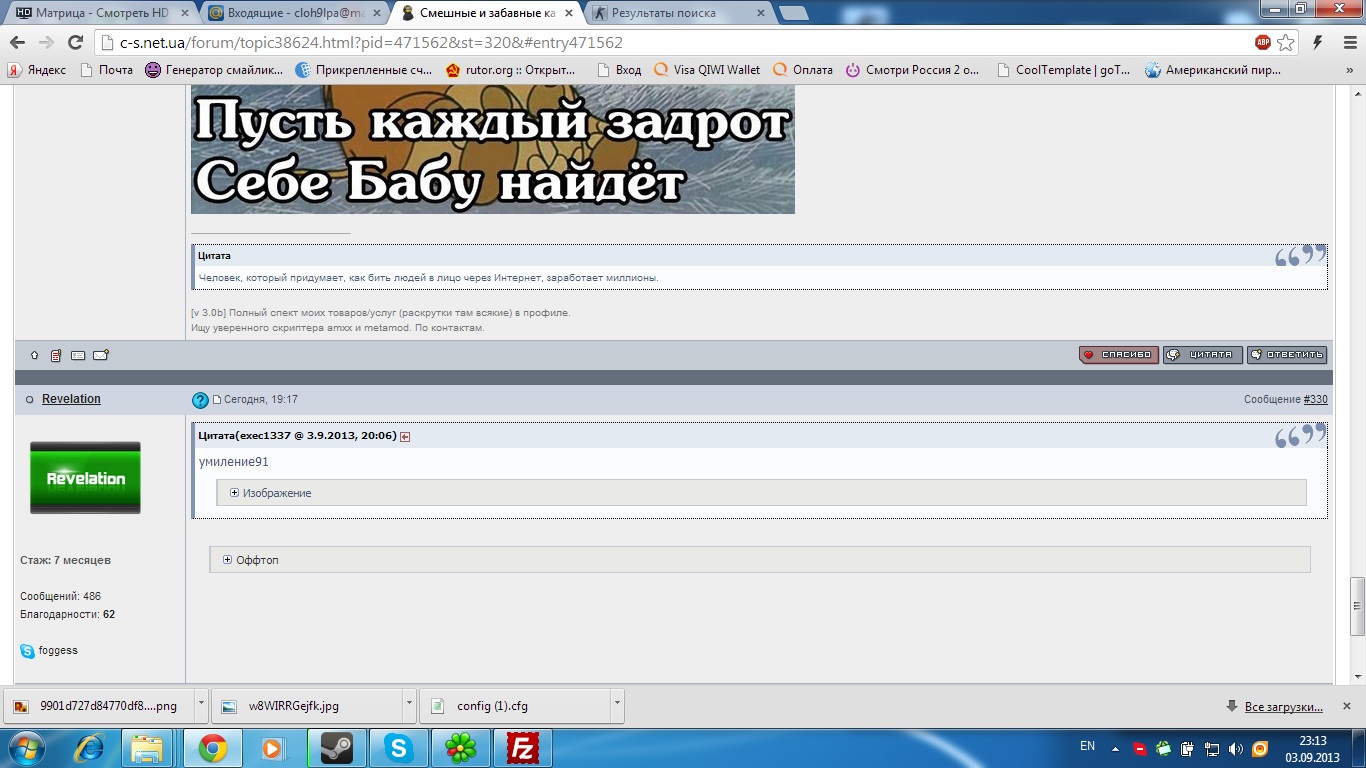
Task: Open the CoolTemplate bookmark
Action: pos(1064,70)
